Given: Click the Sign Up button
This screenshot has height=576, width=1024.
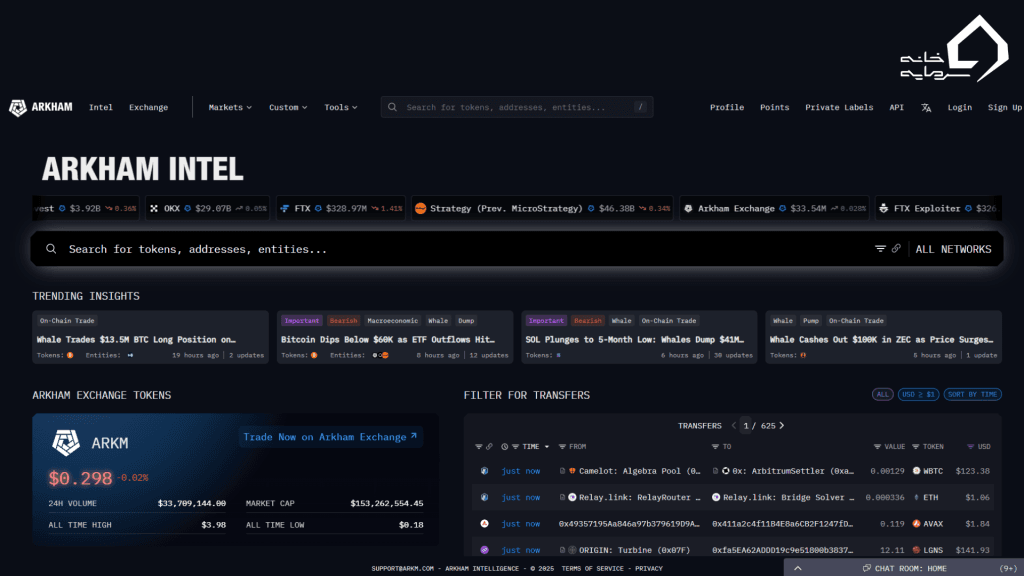Looking at the screenshot, I should click(1004, 108).
